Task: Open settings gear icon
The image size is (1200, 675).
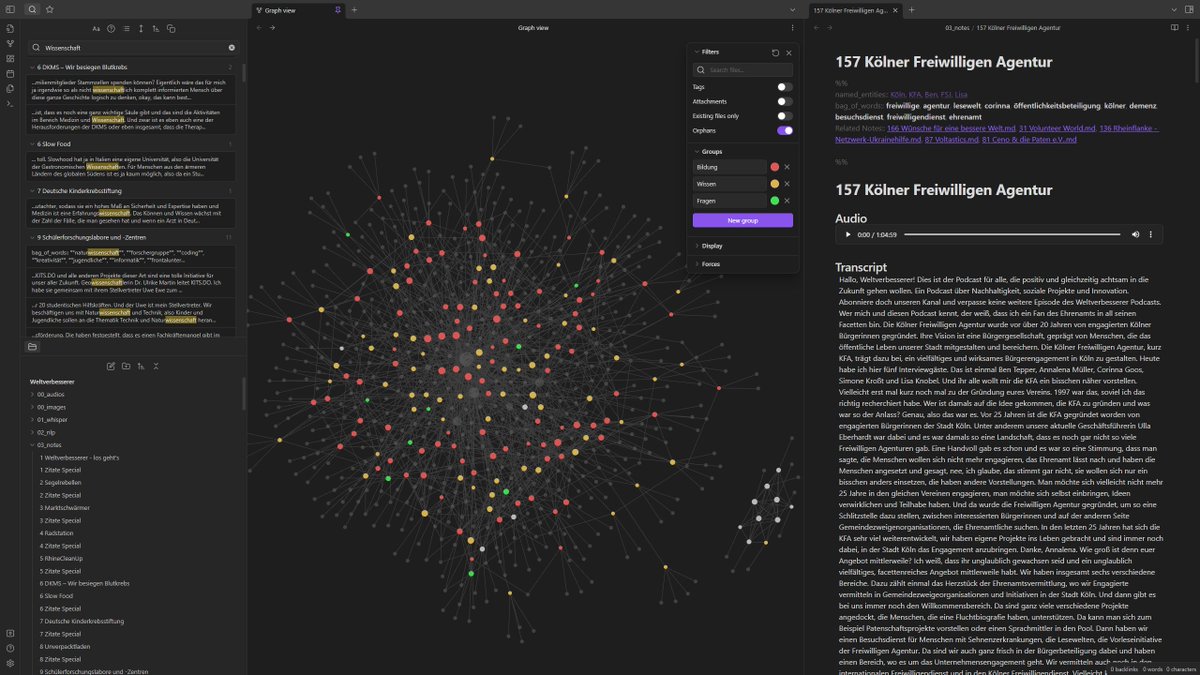Action: [10, 663]
